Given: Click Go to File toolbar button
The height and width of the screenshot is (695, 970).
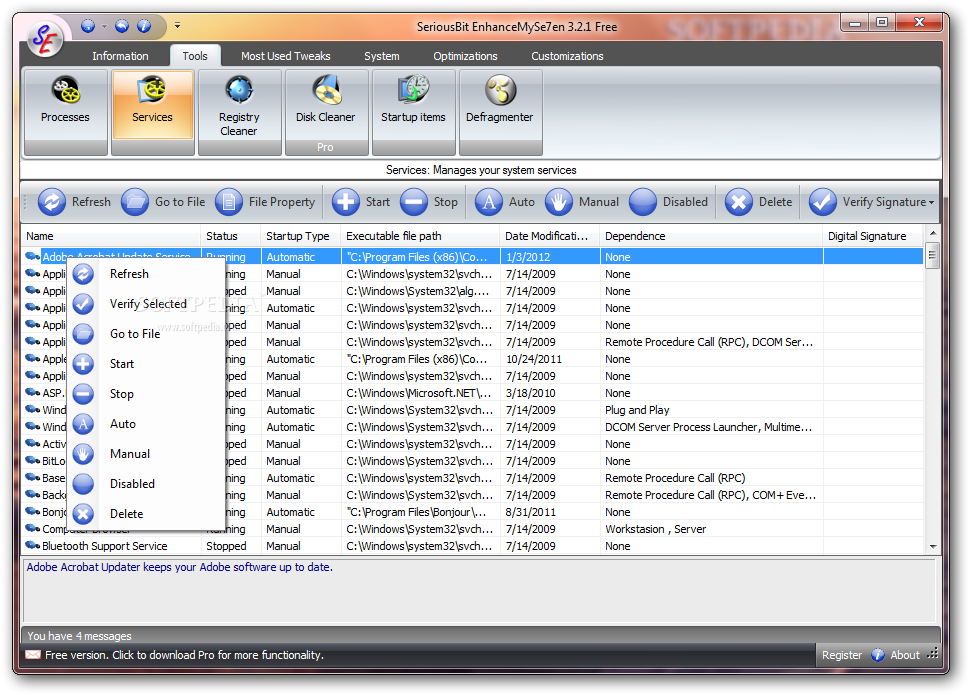Looking at the screenshot, I should tap(163, 202).
